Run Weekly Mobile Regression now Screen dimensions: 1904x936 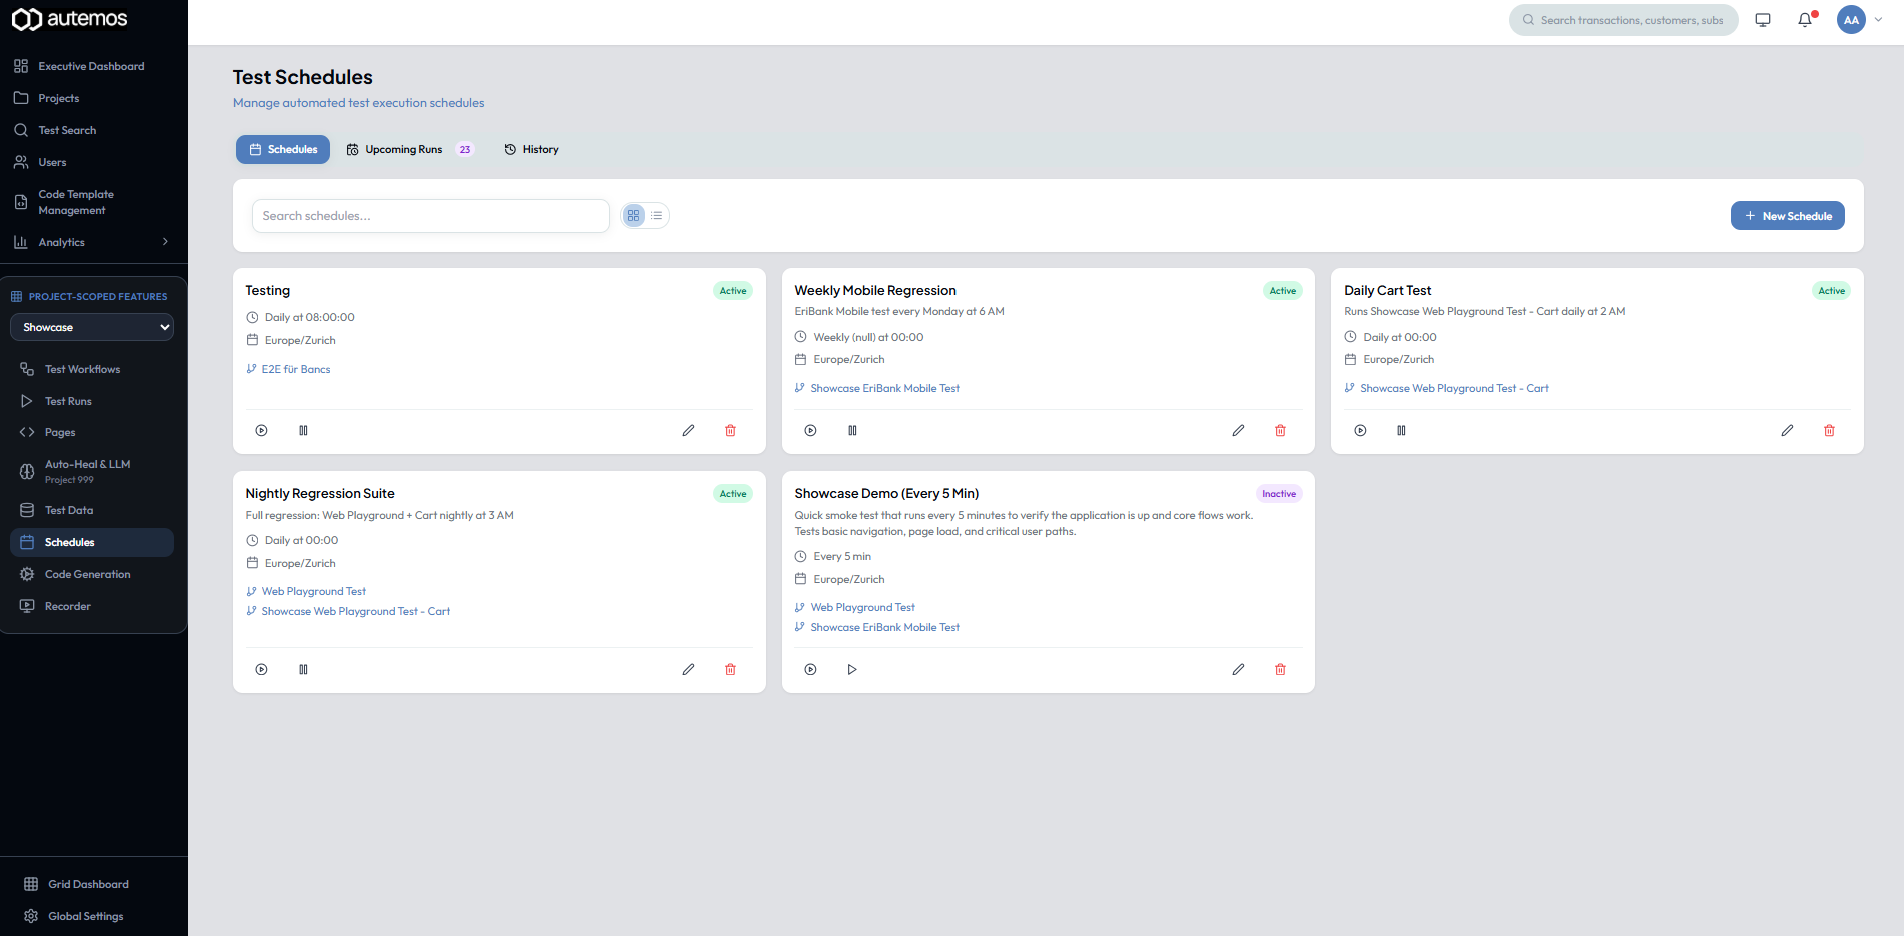(x=810, y=430)
